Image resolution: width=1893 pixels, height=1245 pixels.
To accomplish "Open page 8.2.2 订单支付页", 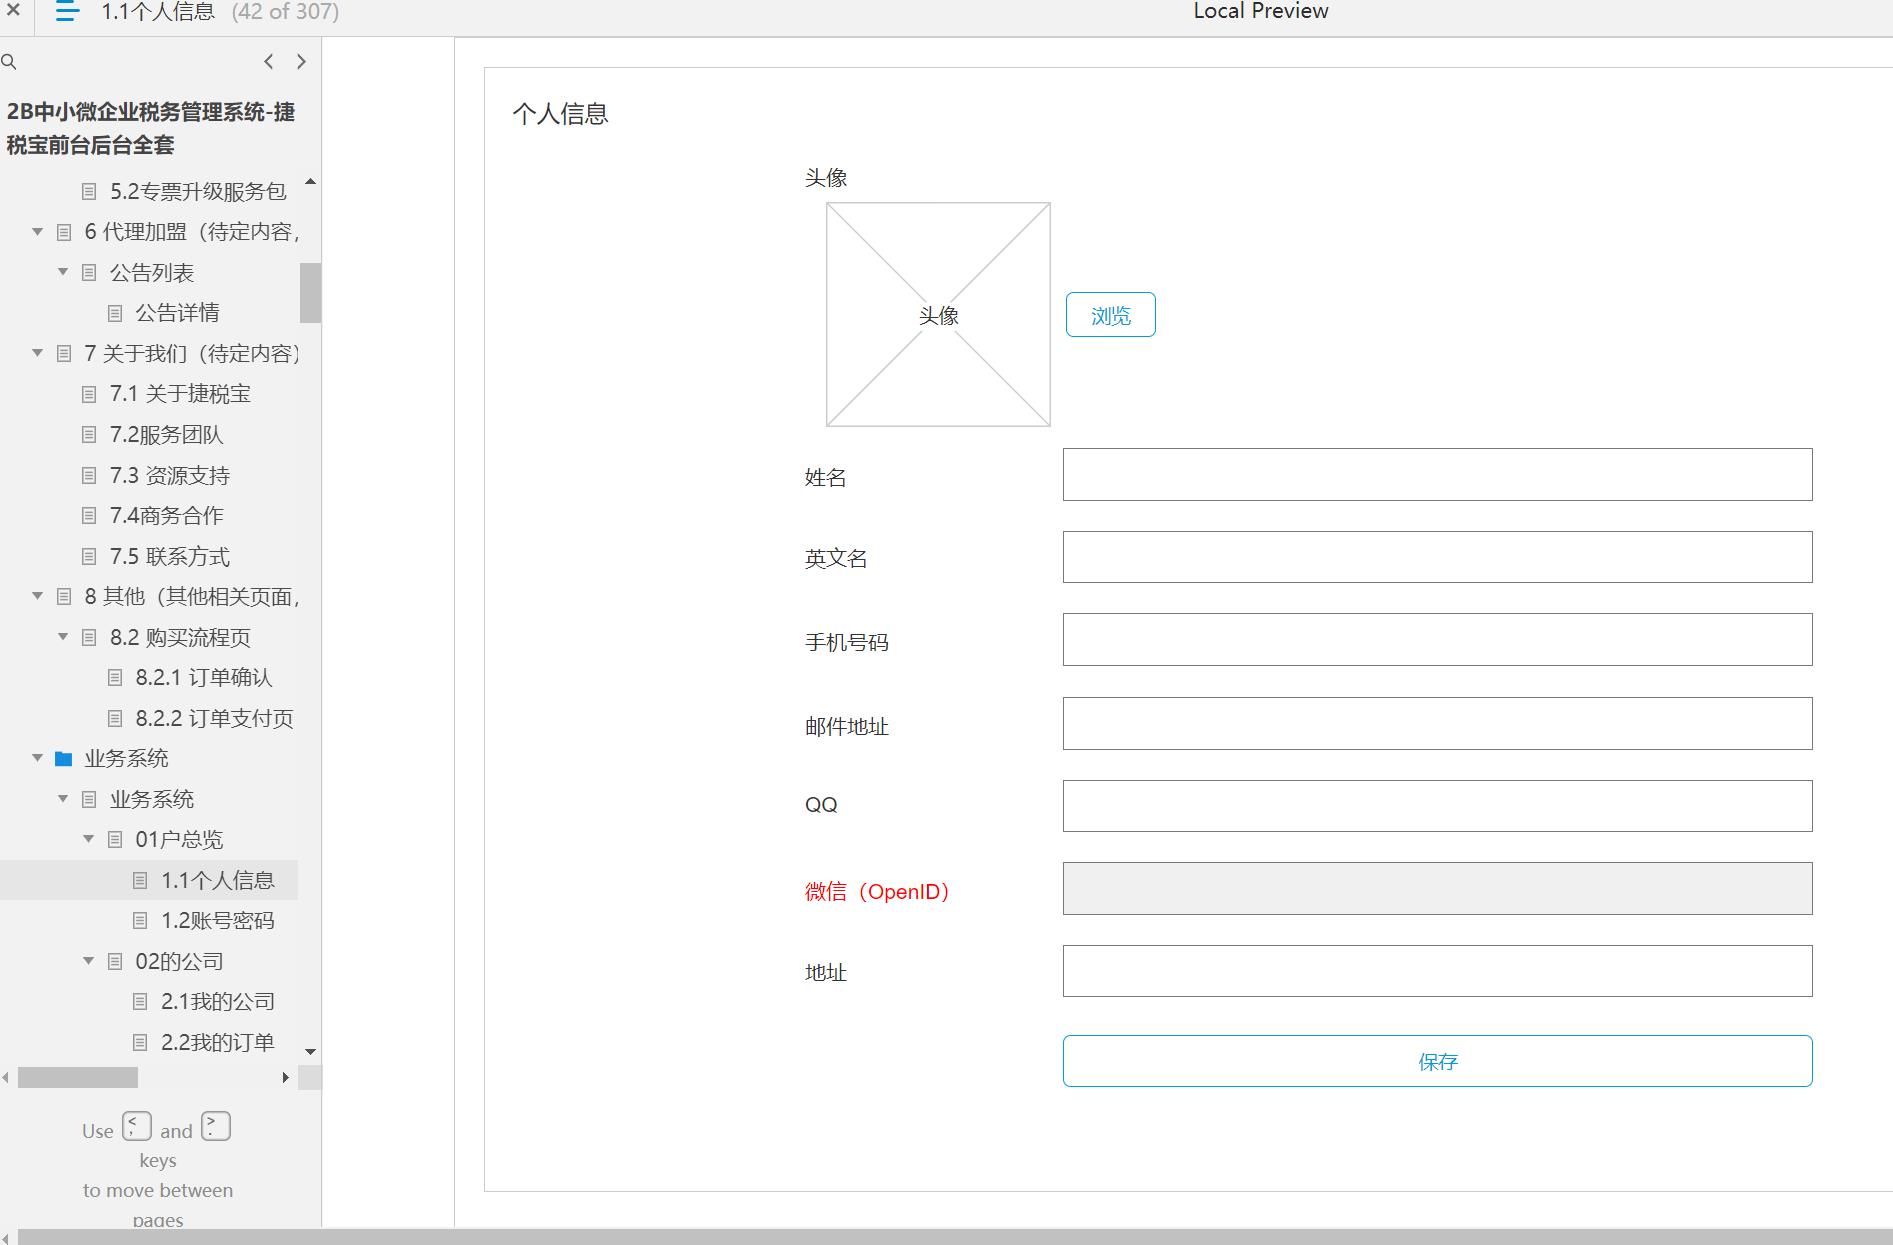I will pos(214,719).
